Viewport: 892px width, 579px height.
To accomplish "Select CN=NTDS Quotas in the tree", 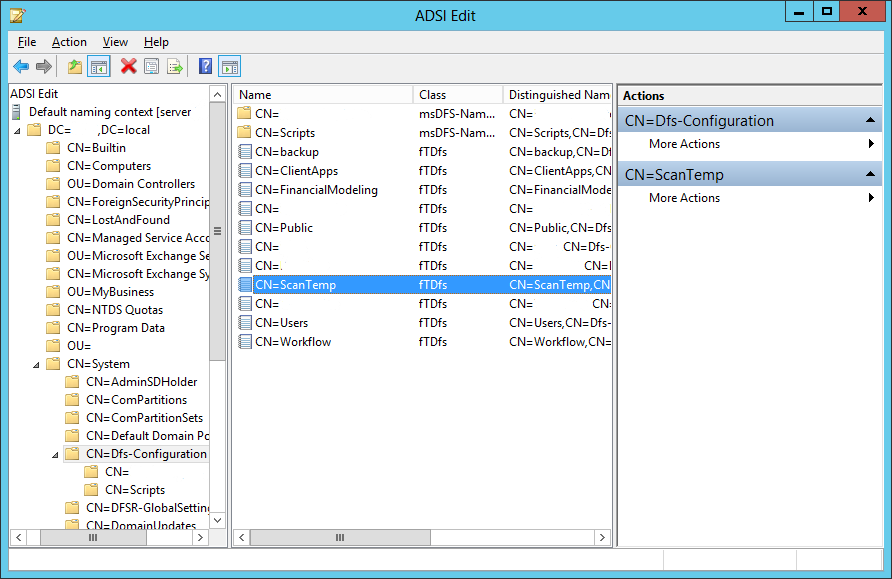I will point(115,310).
